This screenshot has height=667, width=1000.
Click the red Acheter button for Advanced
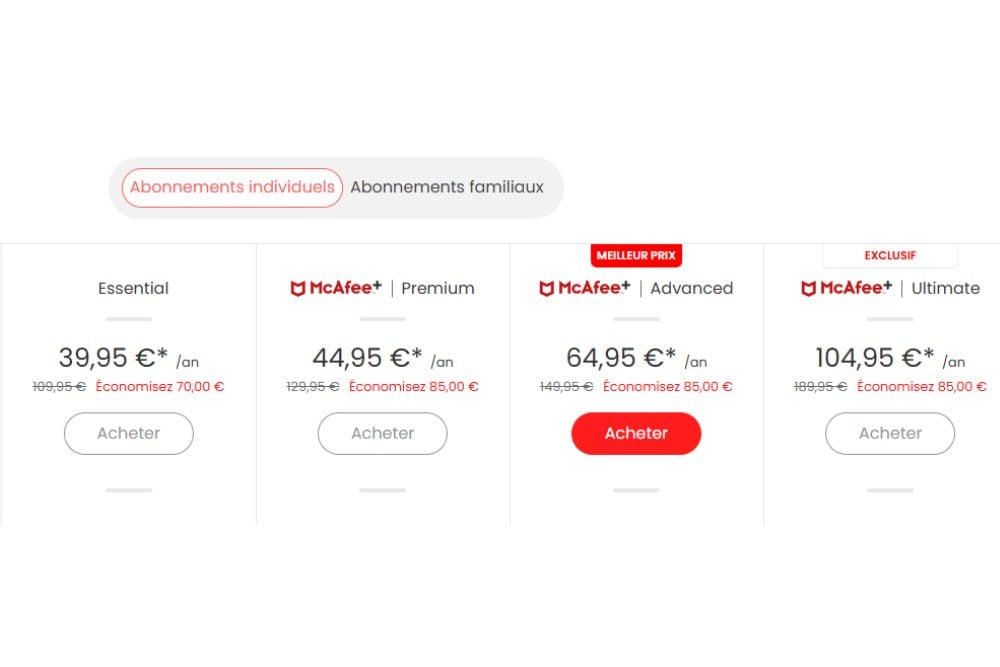click(636, 433)
